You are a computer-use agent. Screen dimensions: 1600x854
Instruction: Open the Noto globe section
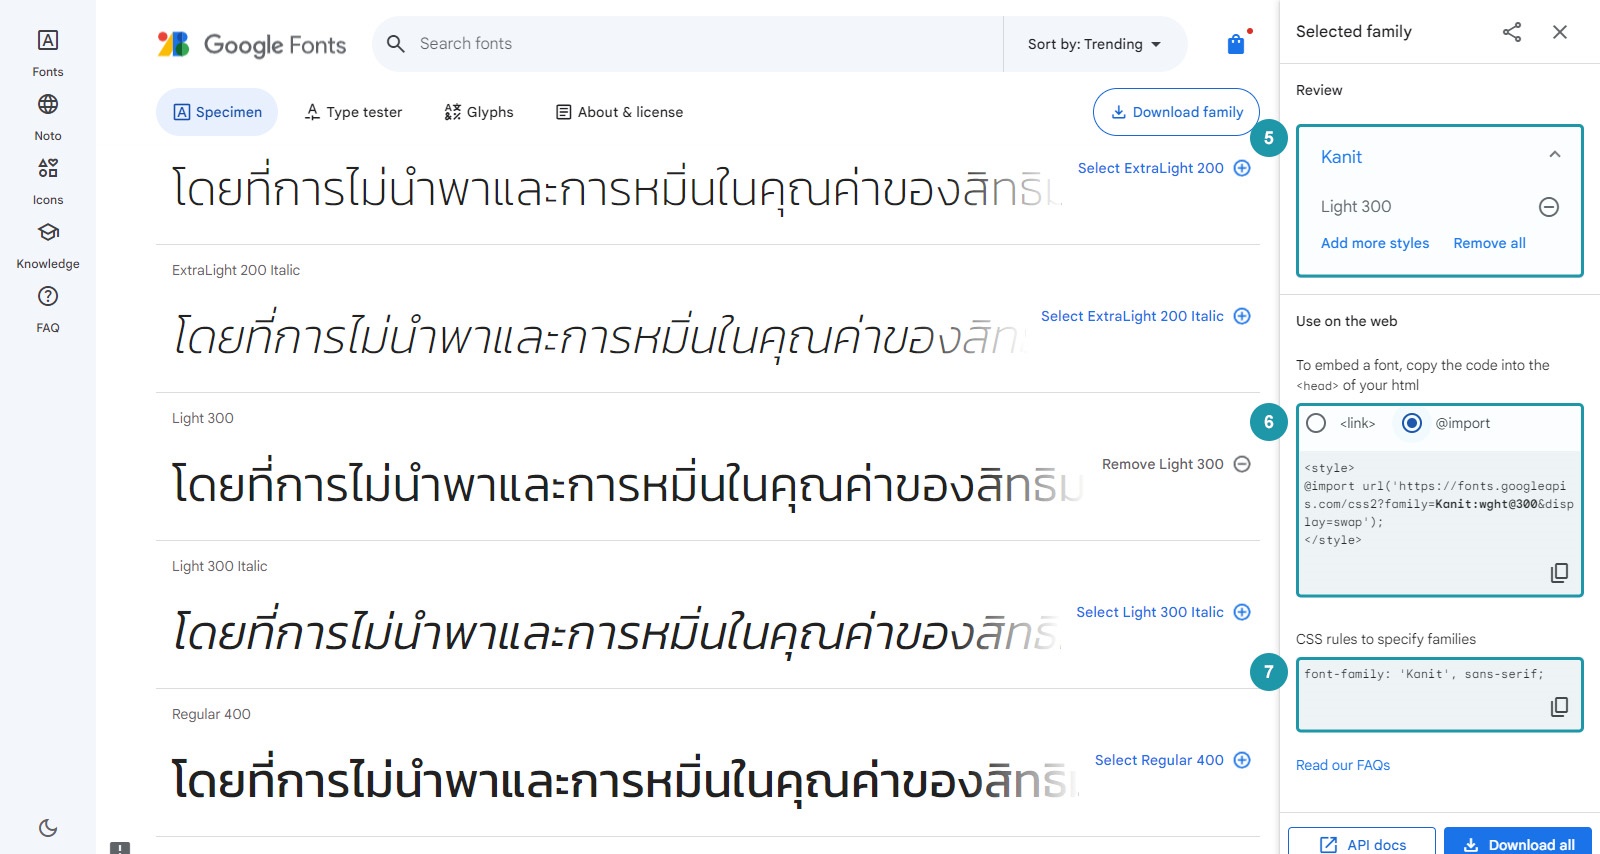coord(48,117)
